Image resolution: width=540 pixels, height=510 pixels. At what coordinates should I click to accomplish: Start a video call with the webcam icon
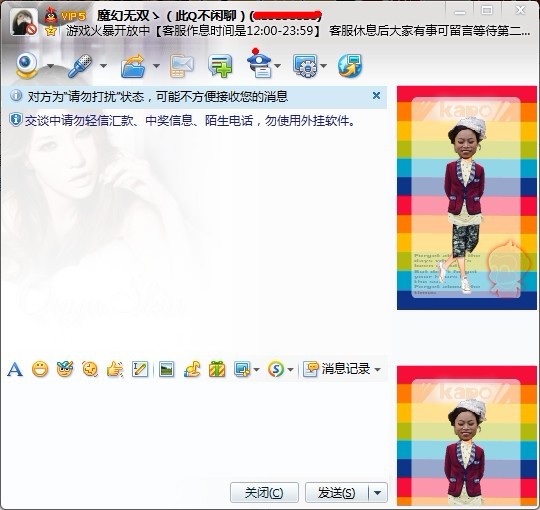[x=27, y=65]
